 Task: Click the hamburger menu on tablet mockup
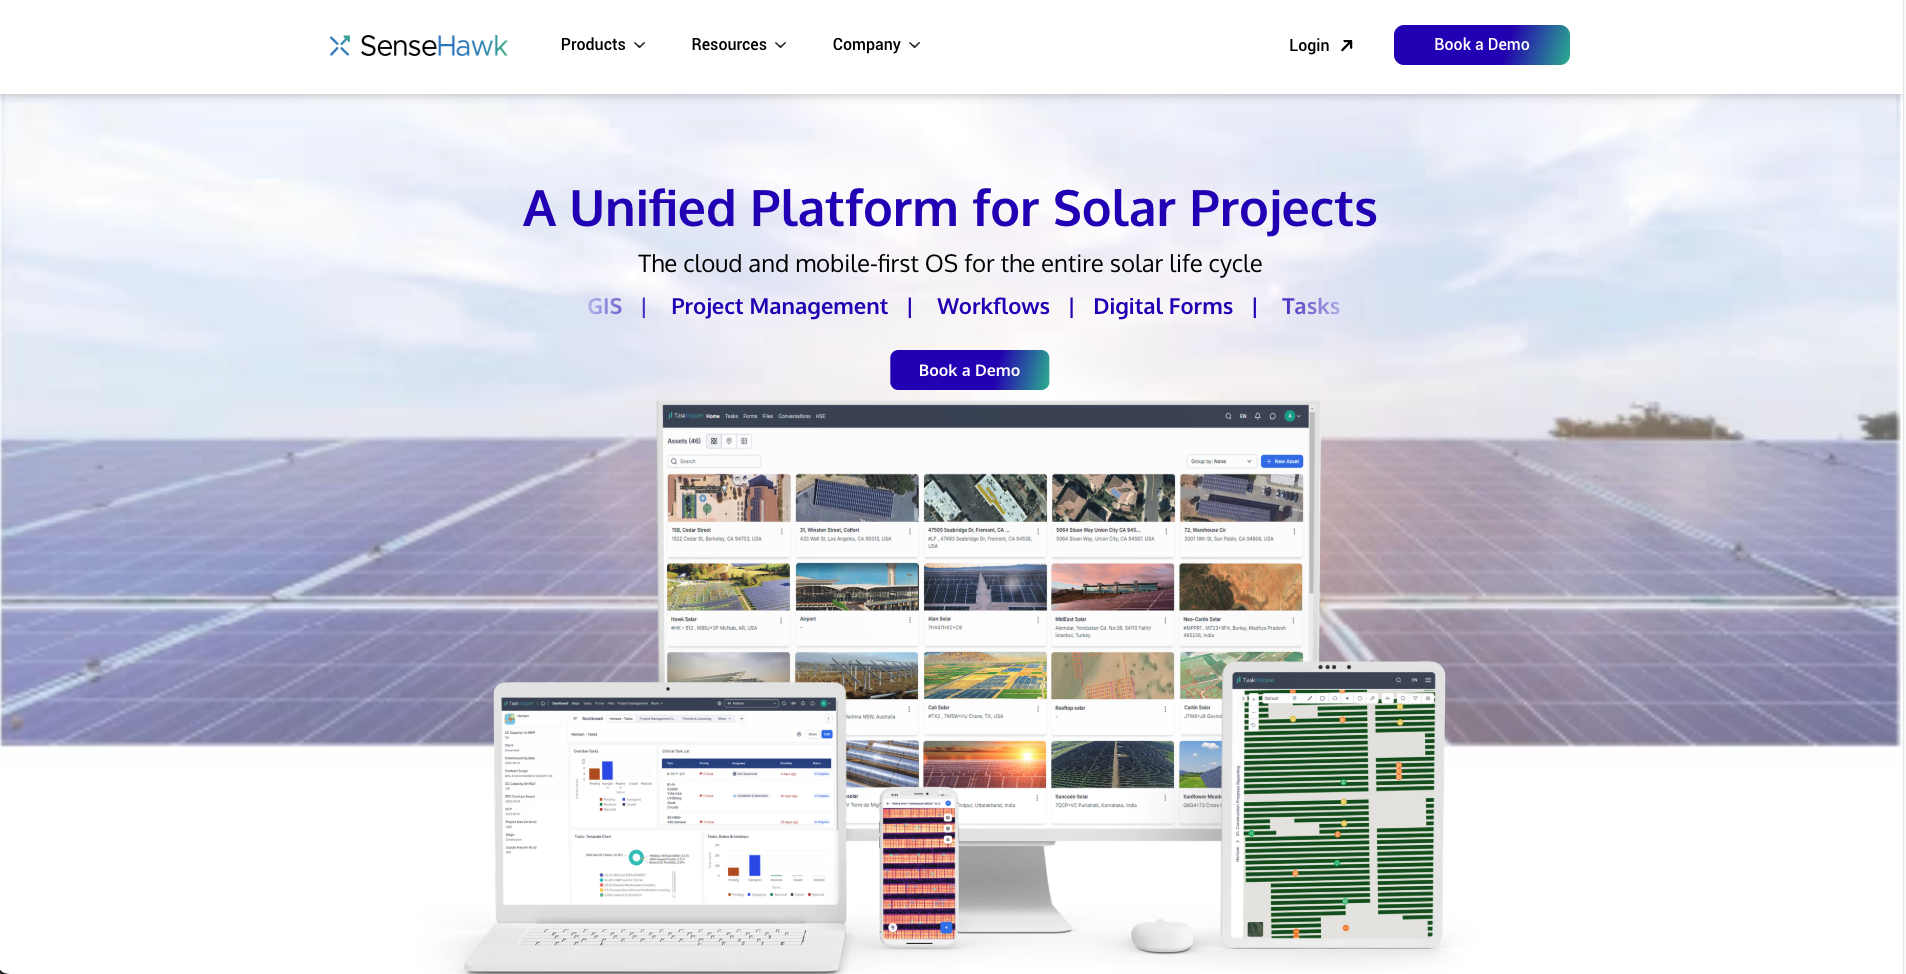1428,680
